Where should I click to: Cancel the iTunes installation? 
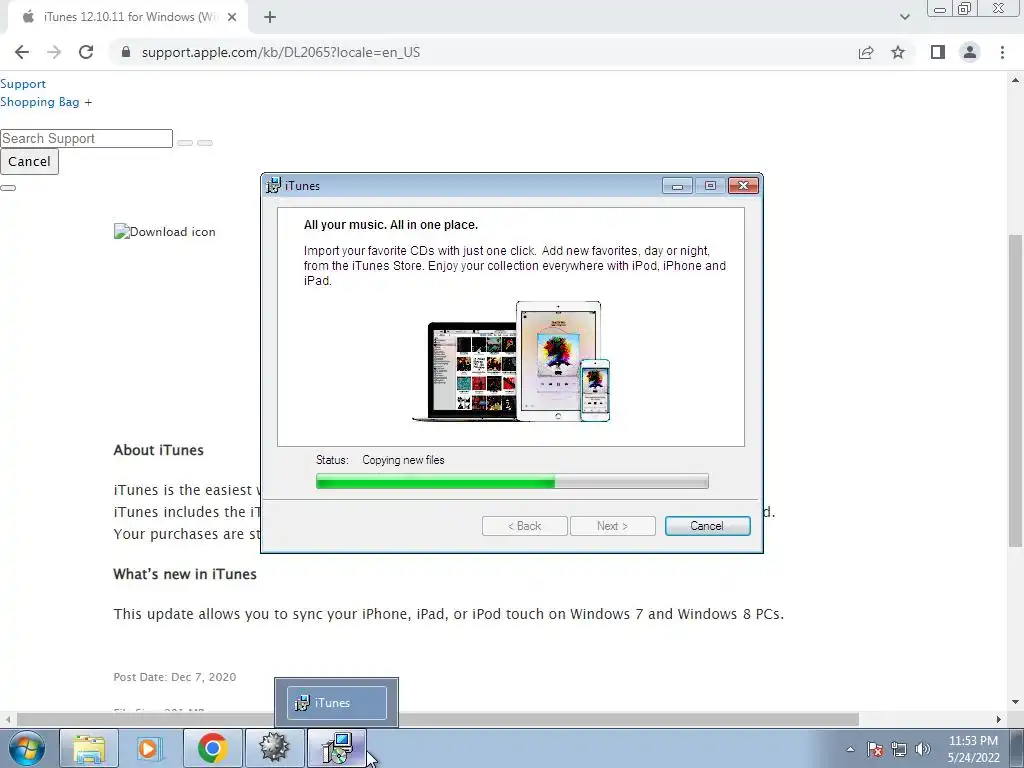pyautogui.click(x=707, y=526)
